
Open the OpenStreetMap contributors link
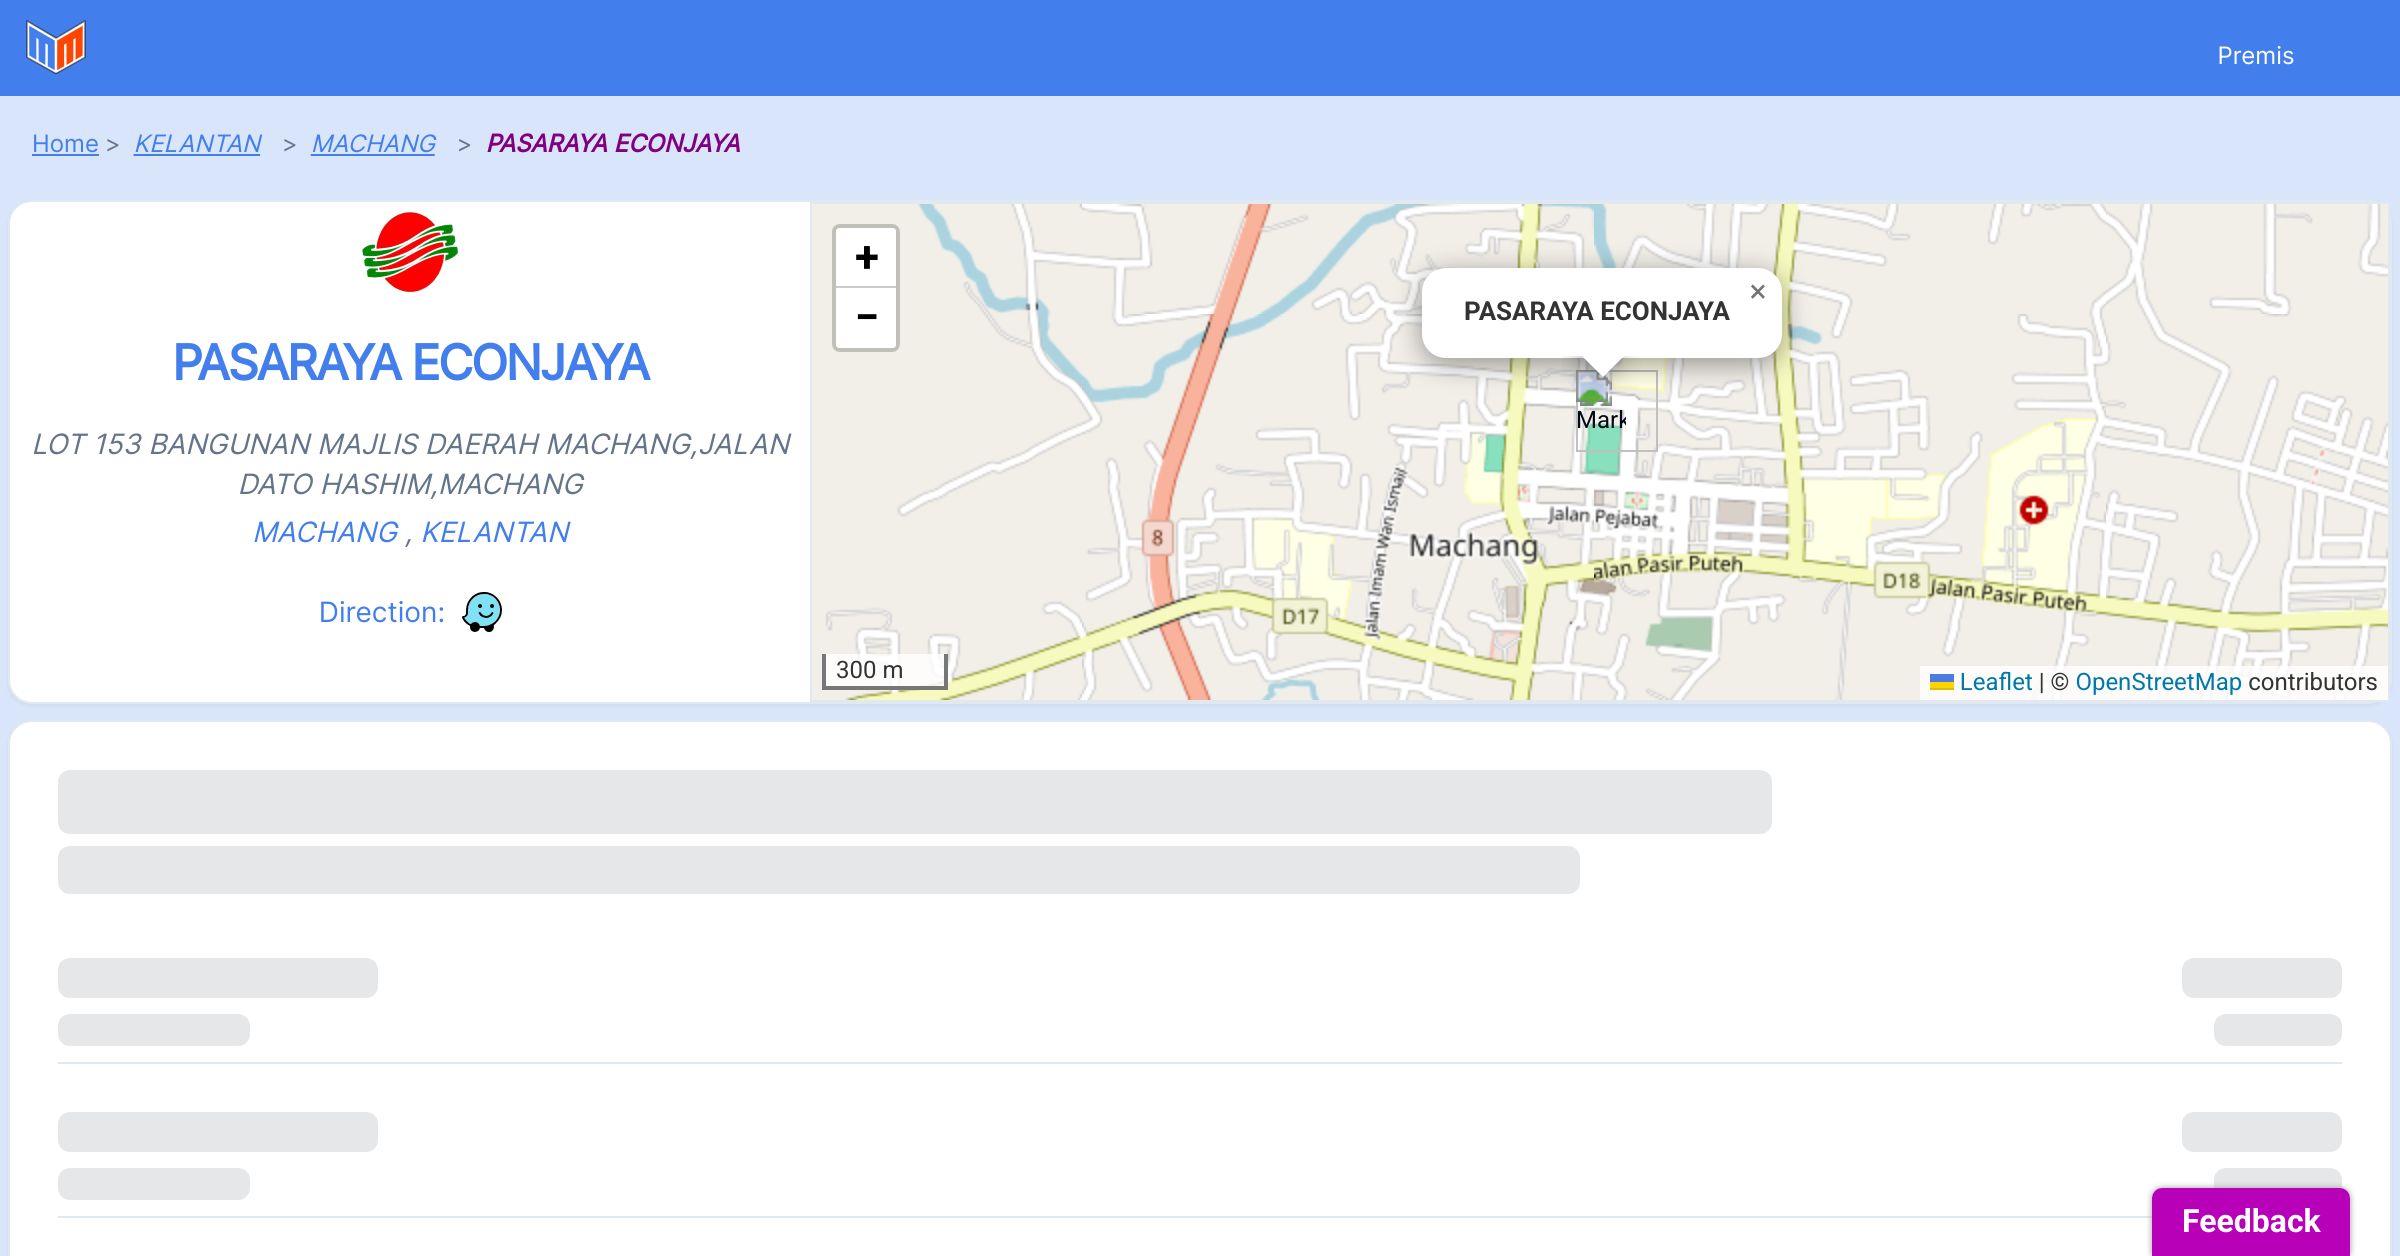coord(2158,682)
